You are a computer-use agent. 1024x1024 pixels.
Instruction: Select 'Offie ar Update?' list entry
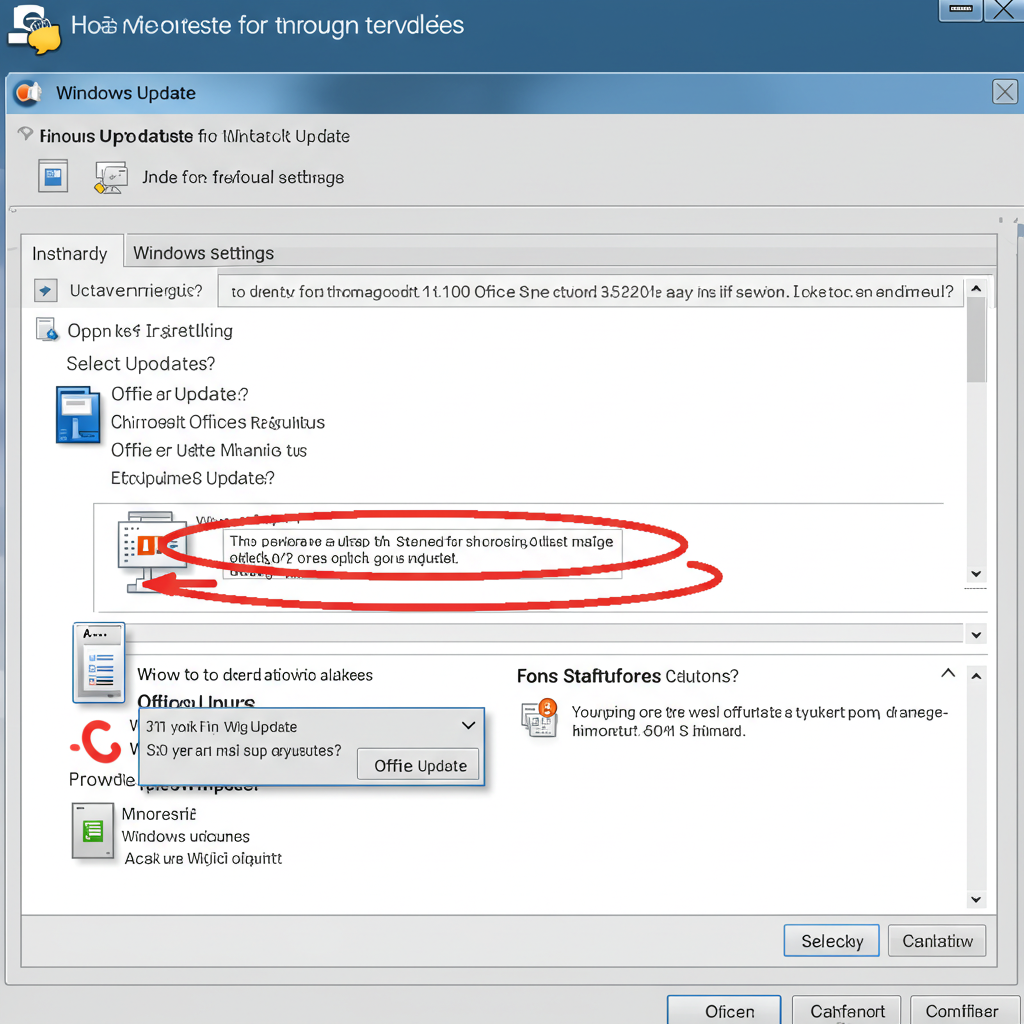180,394
